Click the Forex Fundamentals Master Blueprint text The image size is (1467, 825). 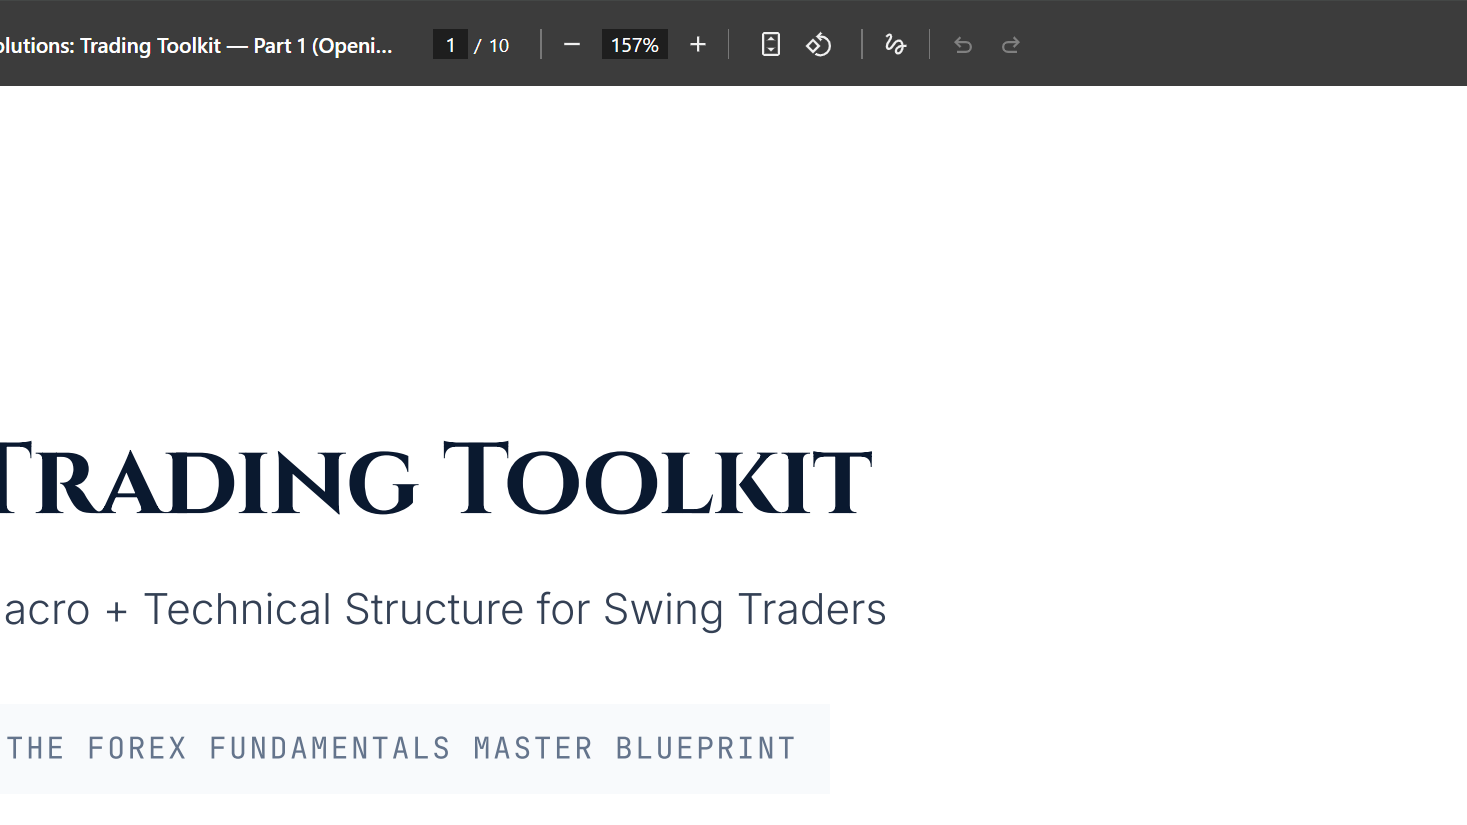point(401,748)
